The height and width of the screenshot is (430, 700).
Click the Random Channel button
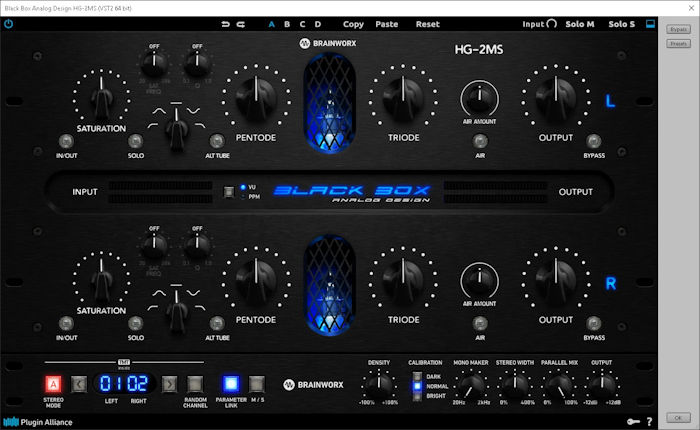[195, 384]
